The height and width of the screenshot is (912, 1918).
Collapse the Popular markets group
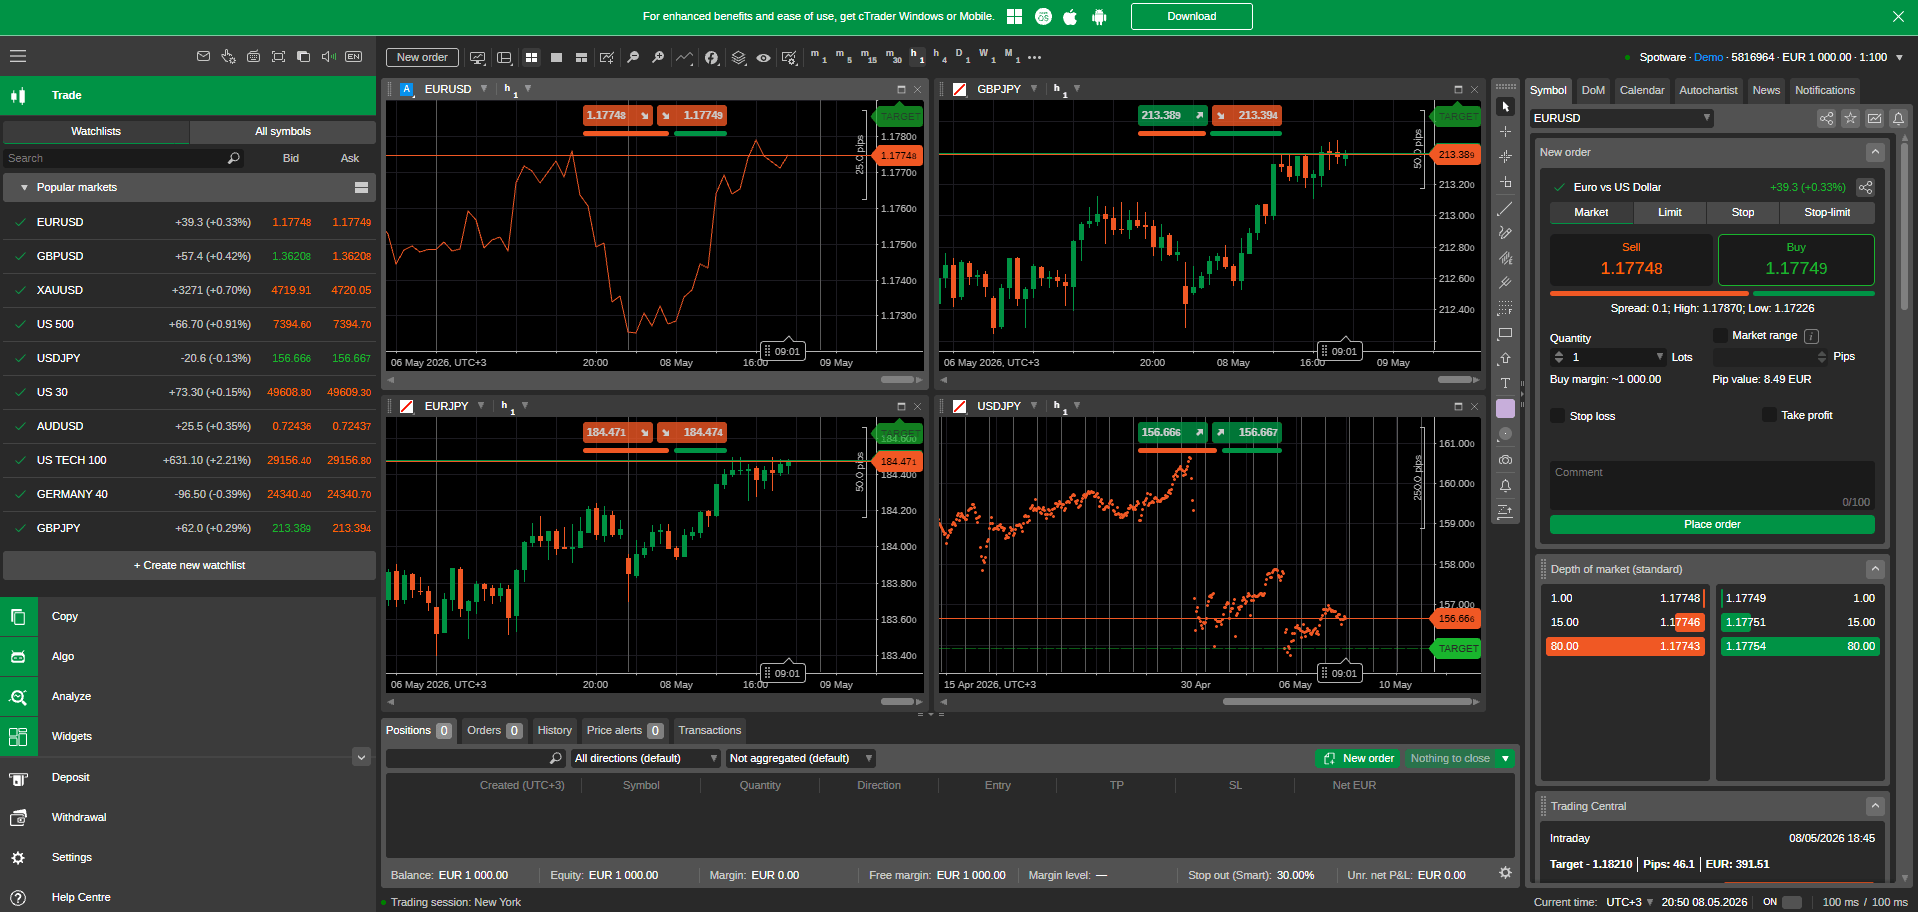24,187
